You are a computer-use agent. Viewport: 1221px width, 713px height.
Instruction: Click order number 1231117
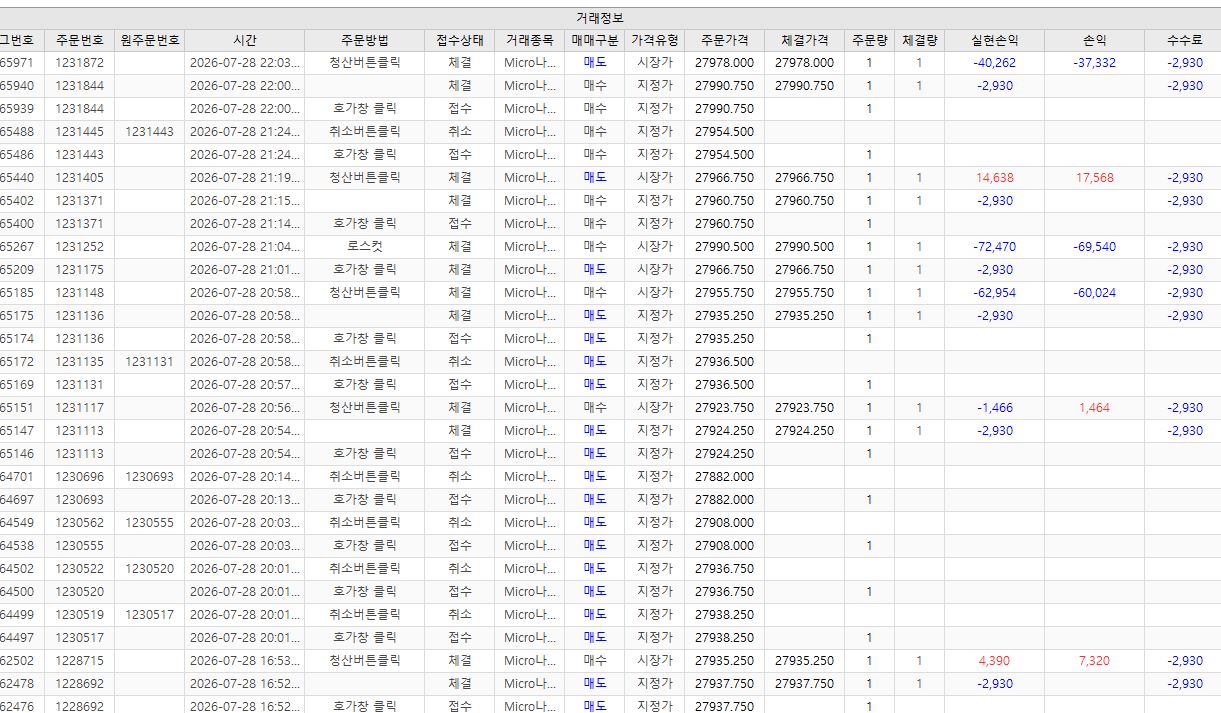coord(79,408)
